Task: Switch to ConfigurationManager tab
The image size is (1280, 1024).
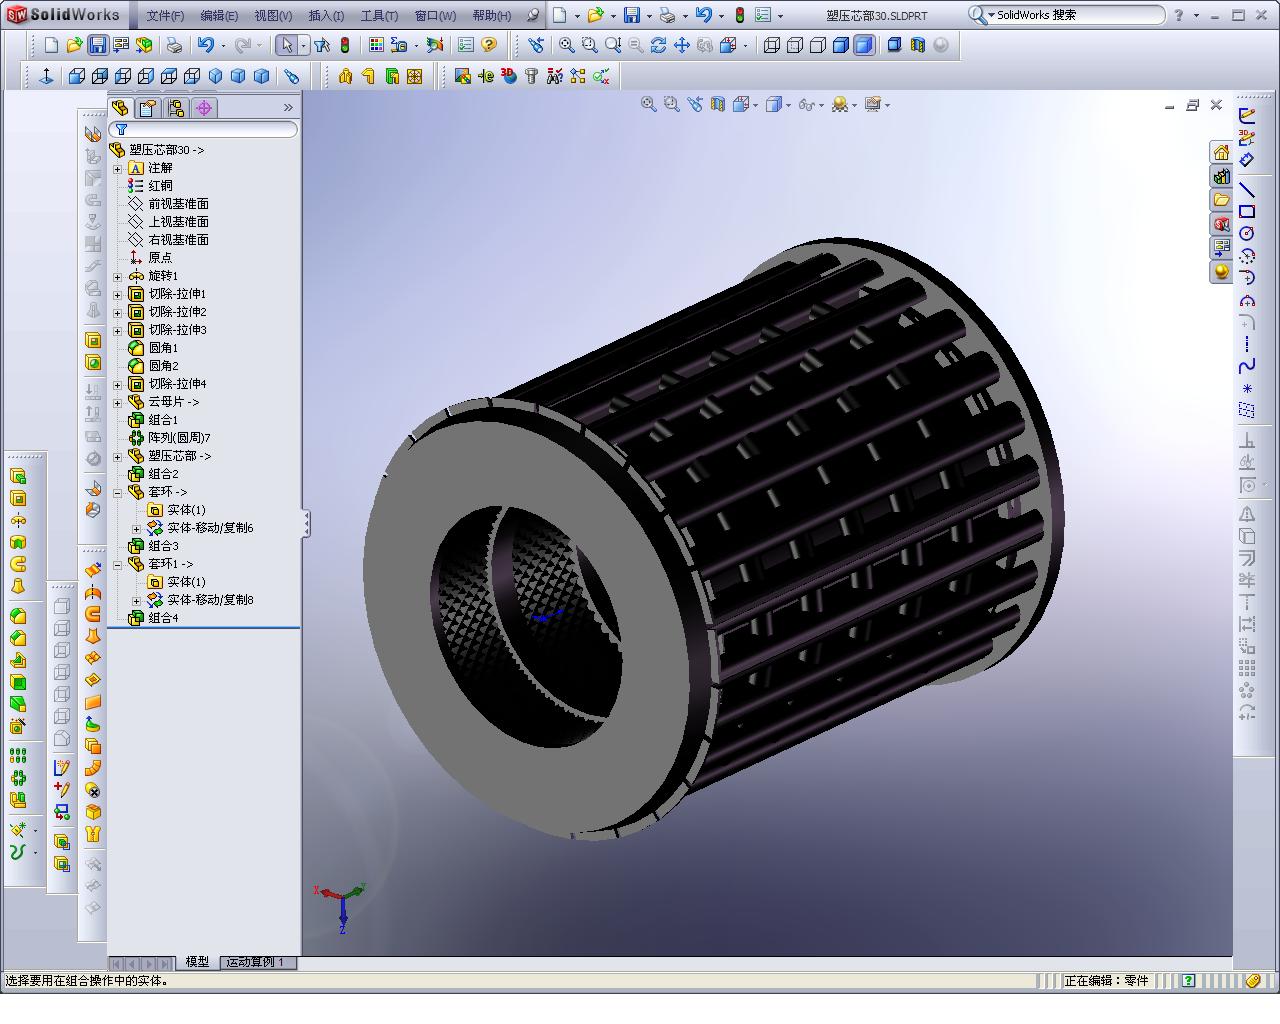Action: click(176, 108)
